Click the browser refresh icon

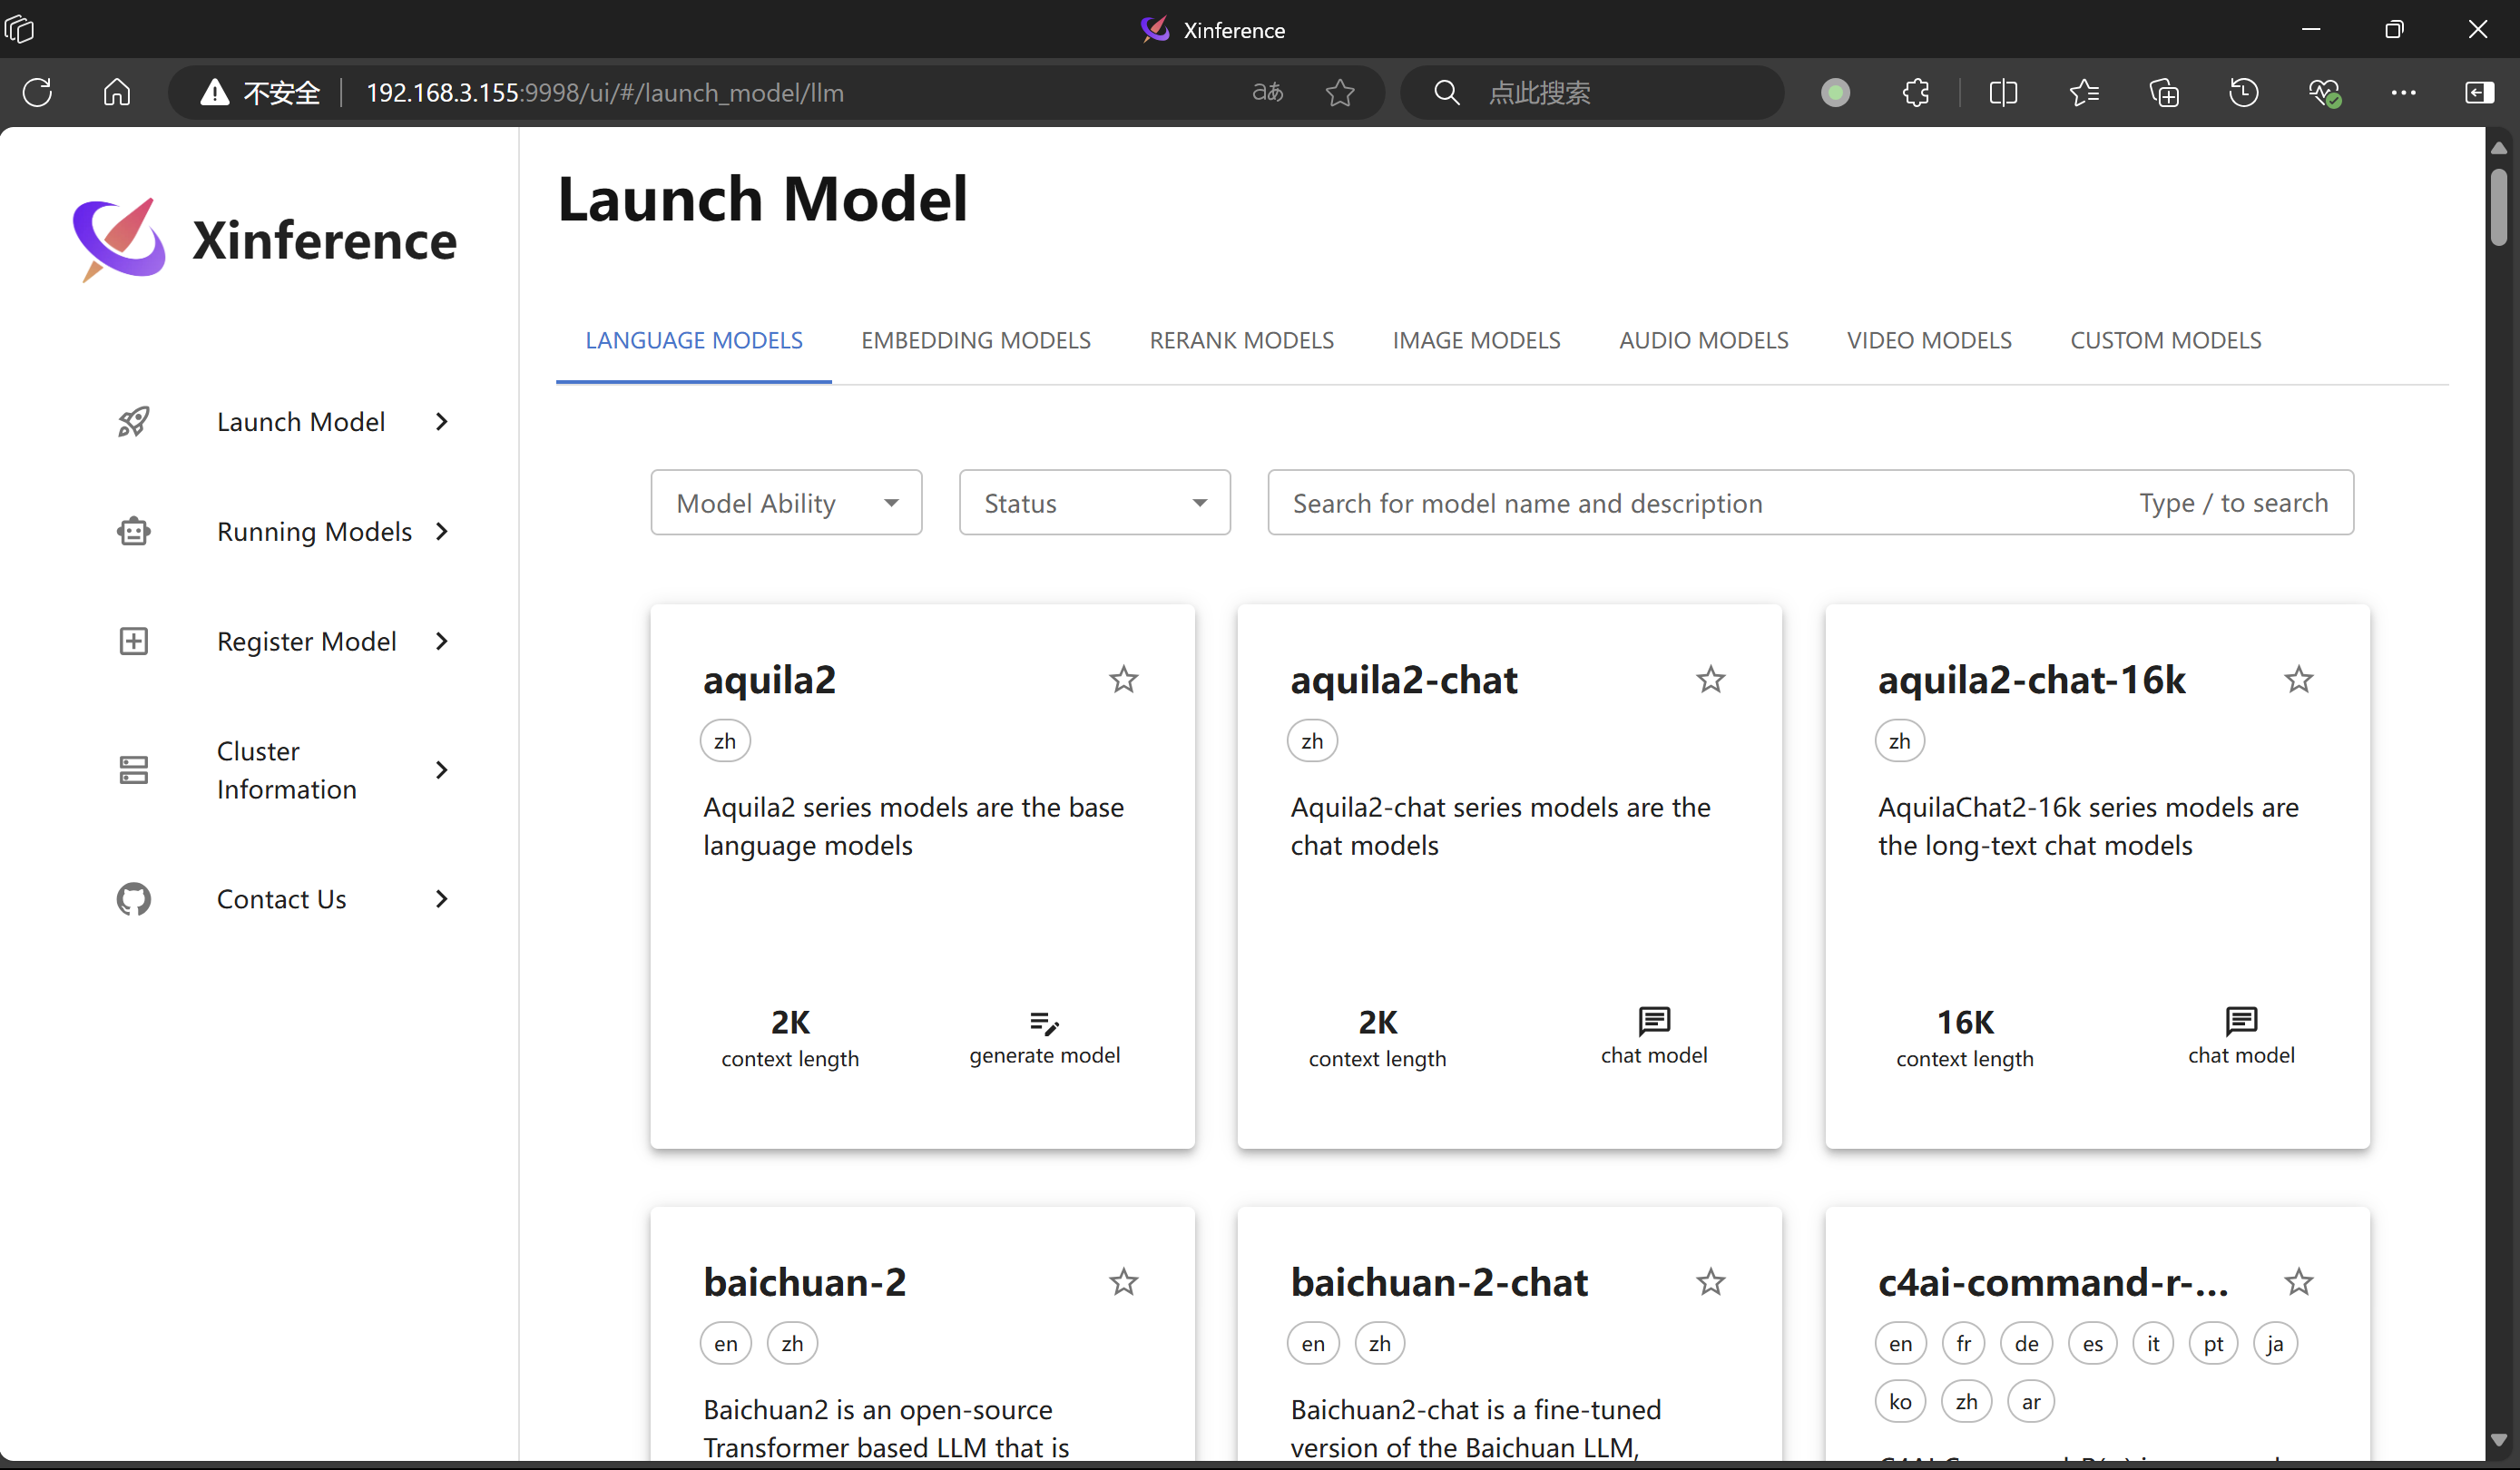pyautogui.click(x=37, y=93)
